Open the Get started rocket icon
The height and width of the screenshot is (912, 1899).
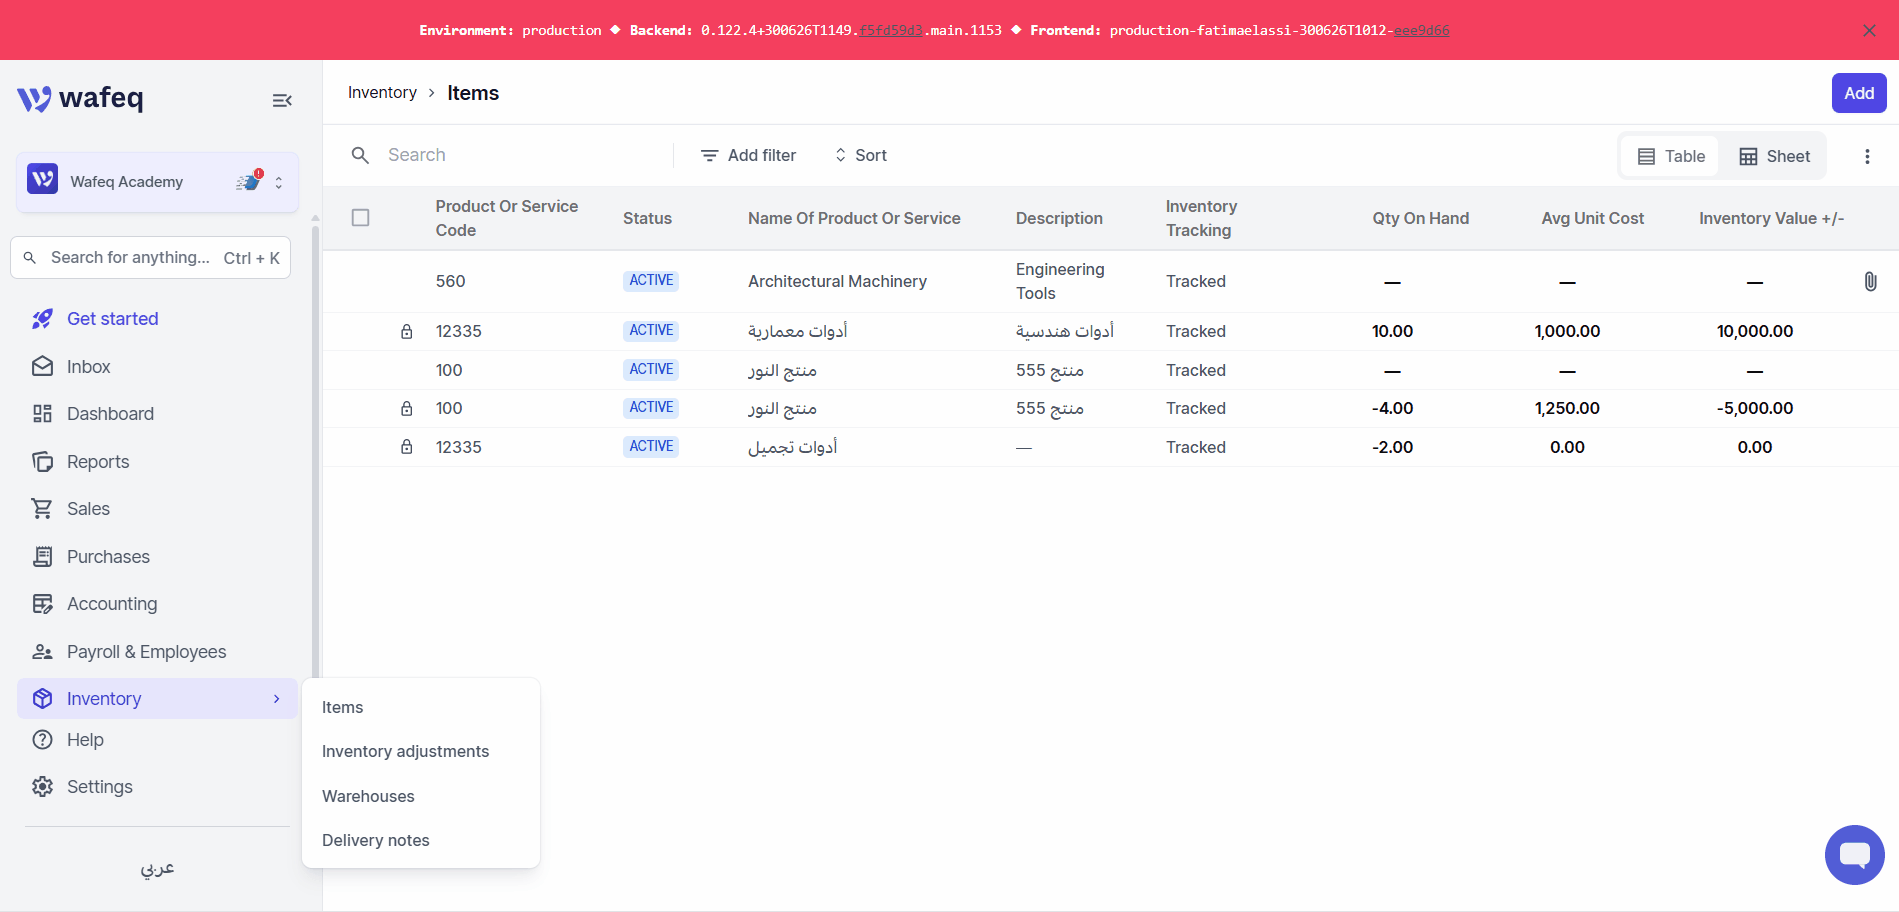(x=42, y=319)
